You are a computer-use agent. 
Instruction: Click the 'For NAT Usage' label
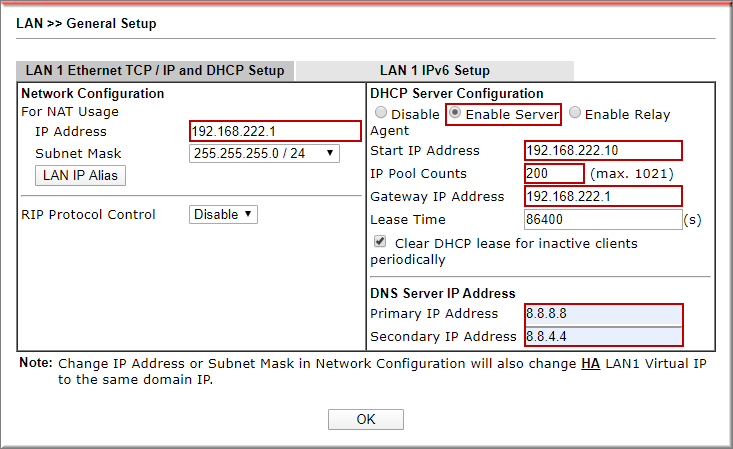70,112
